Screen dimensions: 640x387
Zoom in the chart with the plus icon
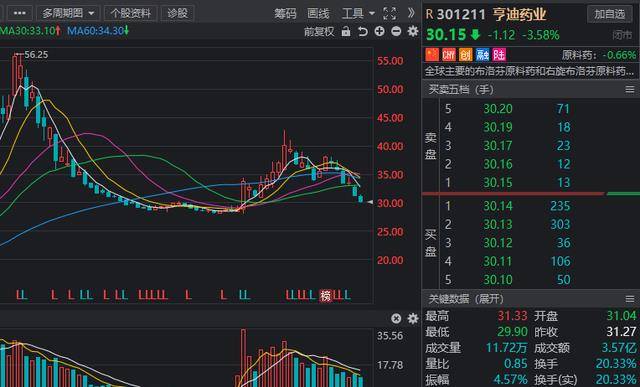(380, 31)
